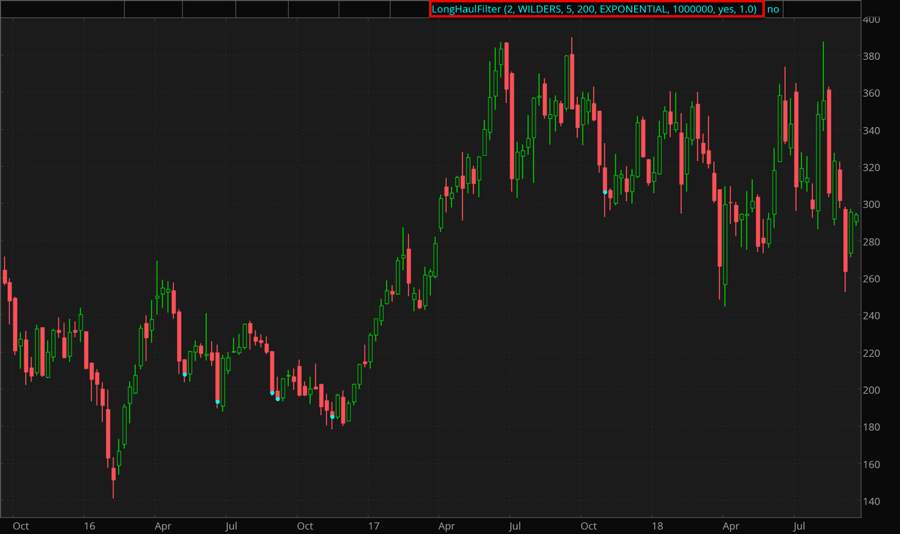Click the cyan signal dot near 300 price level
The image size is (900, 534).
point(605,192)
